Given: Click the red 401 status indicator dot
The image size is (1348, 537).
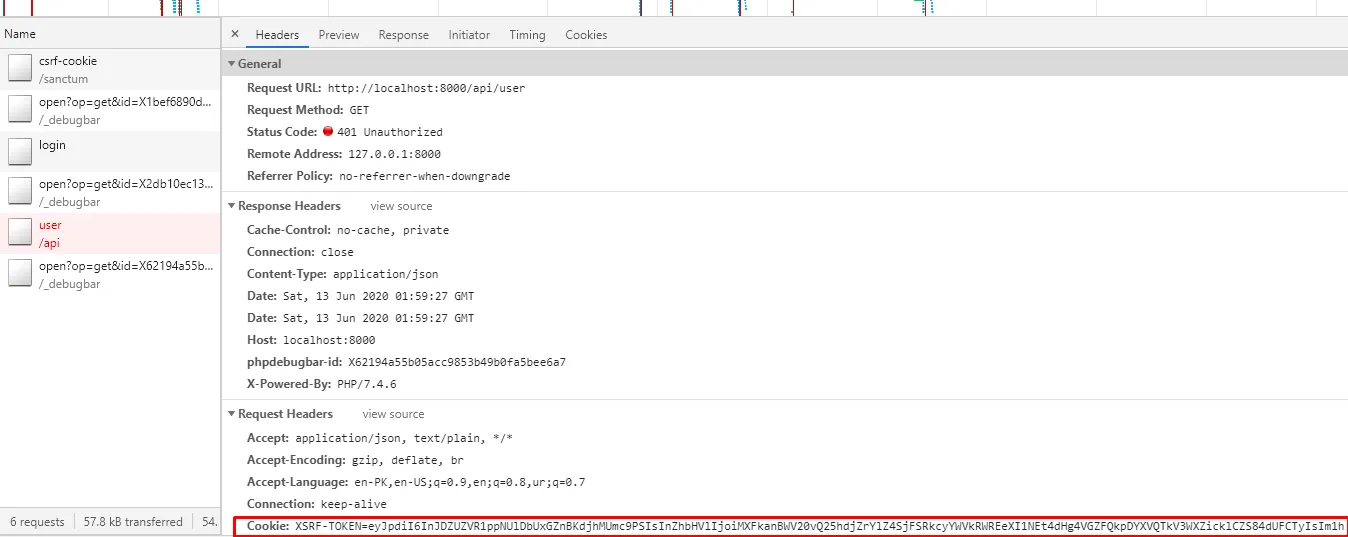Looking at the screenshot, I should (x=328, y=131).
